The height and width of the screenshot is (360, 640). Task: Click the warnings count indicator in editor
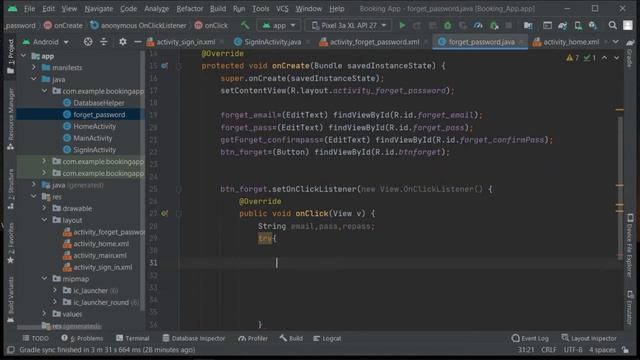pyautogui.click(x=572, y=58)
